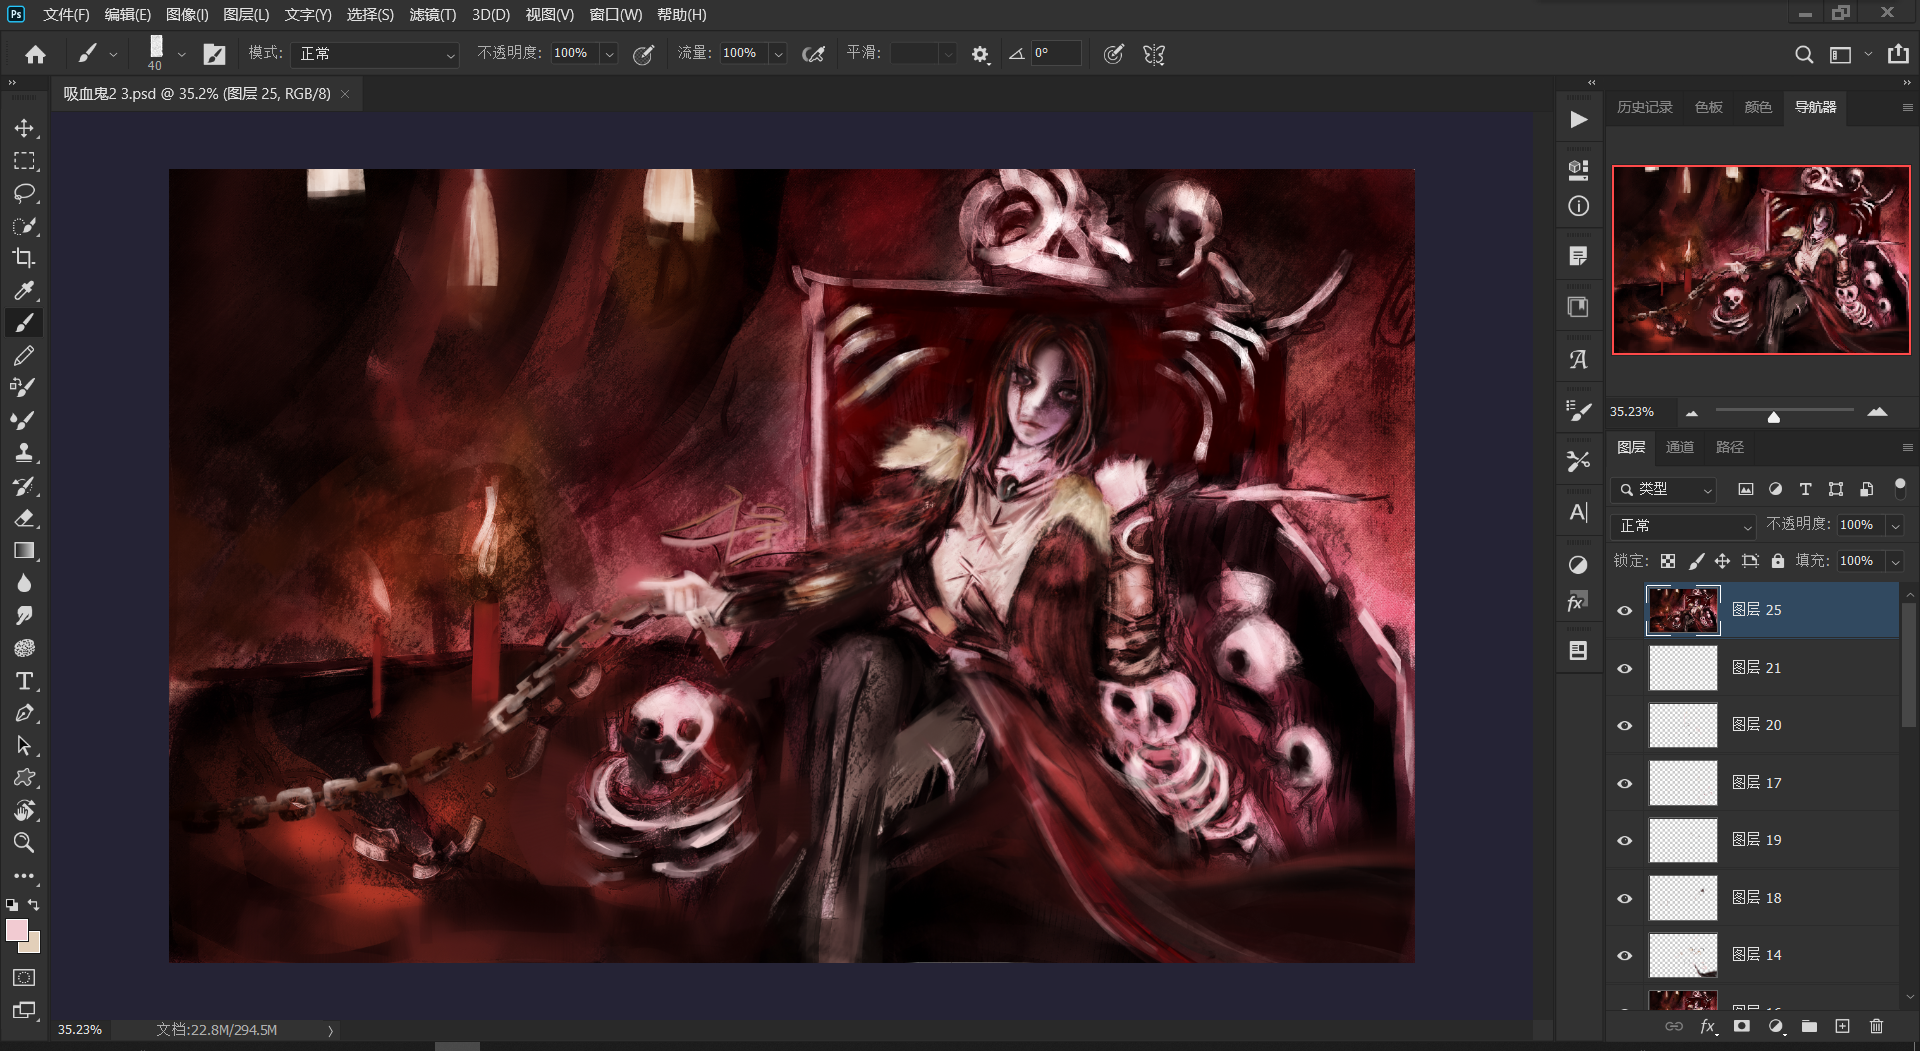
Task: Click the 图层 25 layer thumbnail
Action: [1683, 610]
